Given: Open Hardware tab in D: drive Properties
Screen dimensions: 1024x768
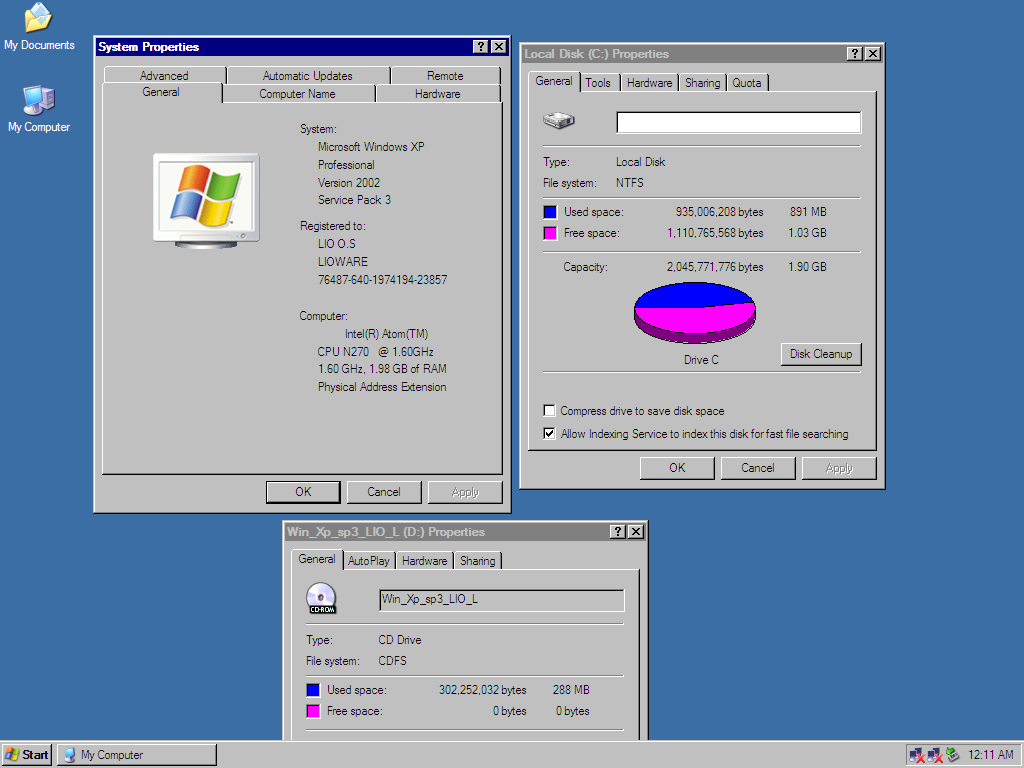Looking at the screenshot, I should pyautogui.click(x=424, y=561).
